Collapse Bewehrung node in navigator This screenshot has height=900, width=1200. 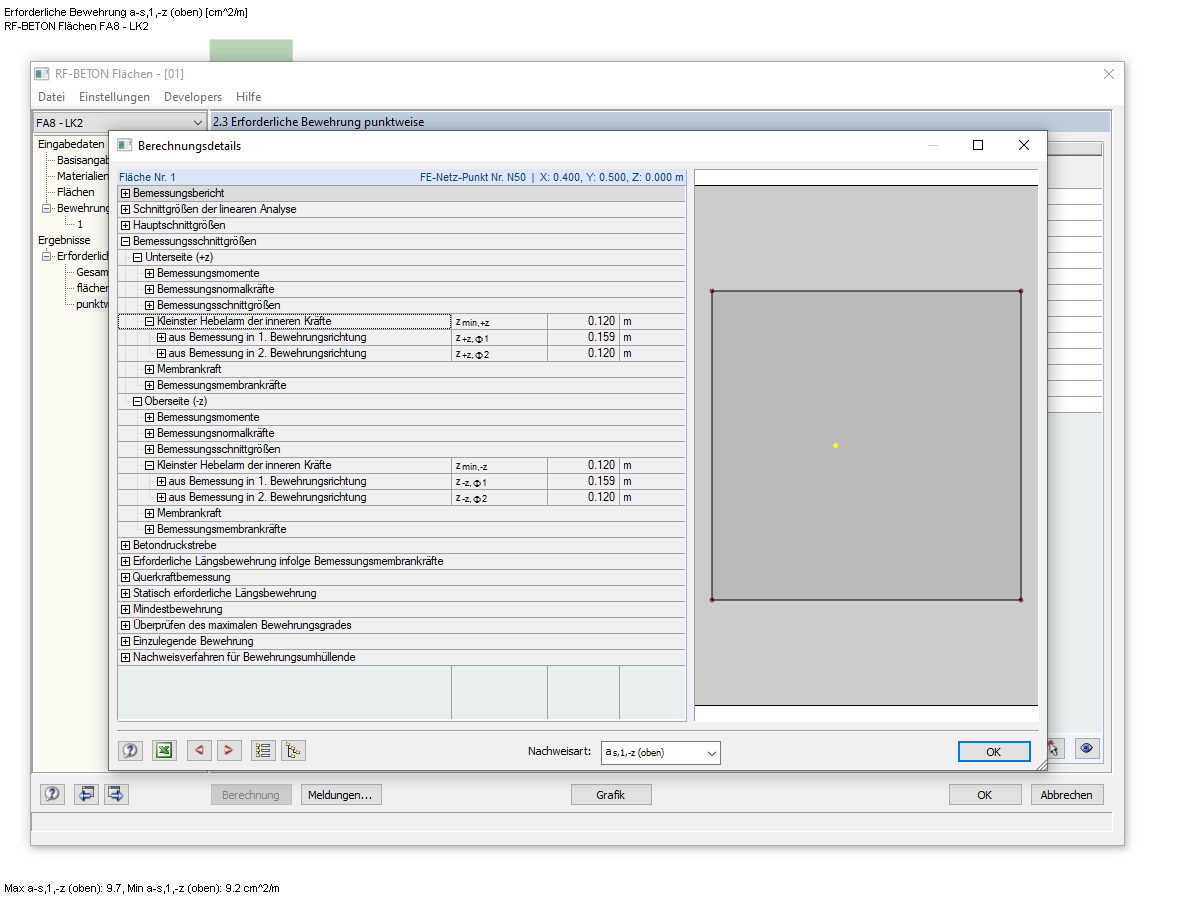[x=46, y=208]
